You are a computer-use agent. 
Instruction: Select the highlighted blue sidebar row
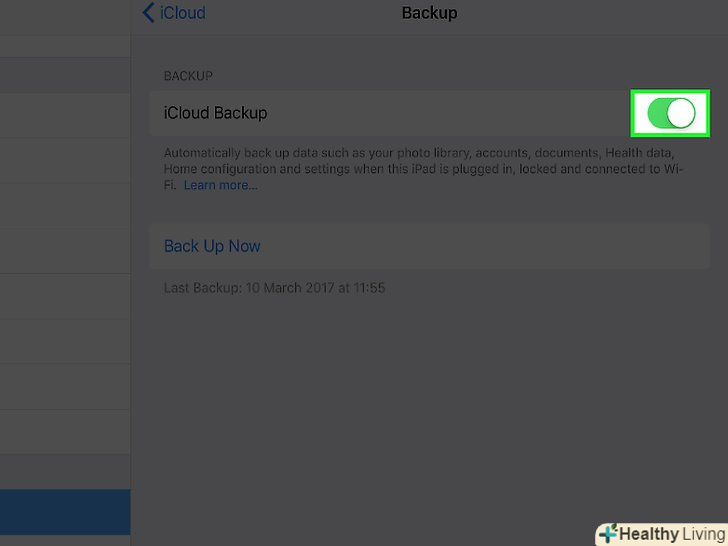[65, 512]
